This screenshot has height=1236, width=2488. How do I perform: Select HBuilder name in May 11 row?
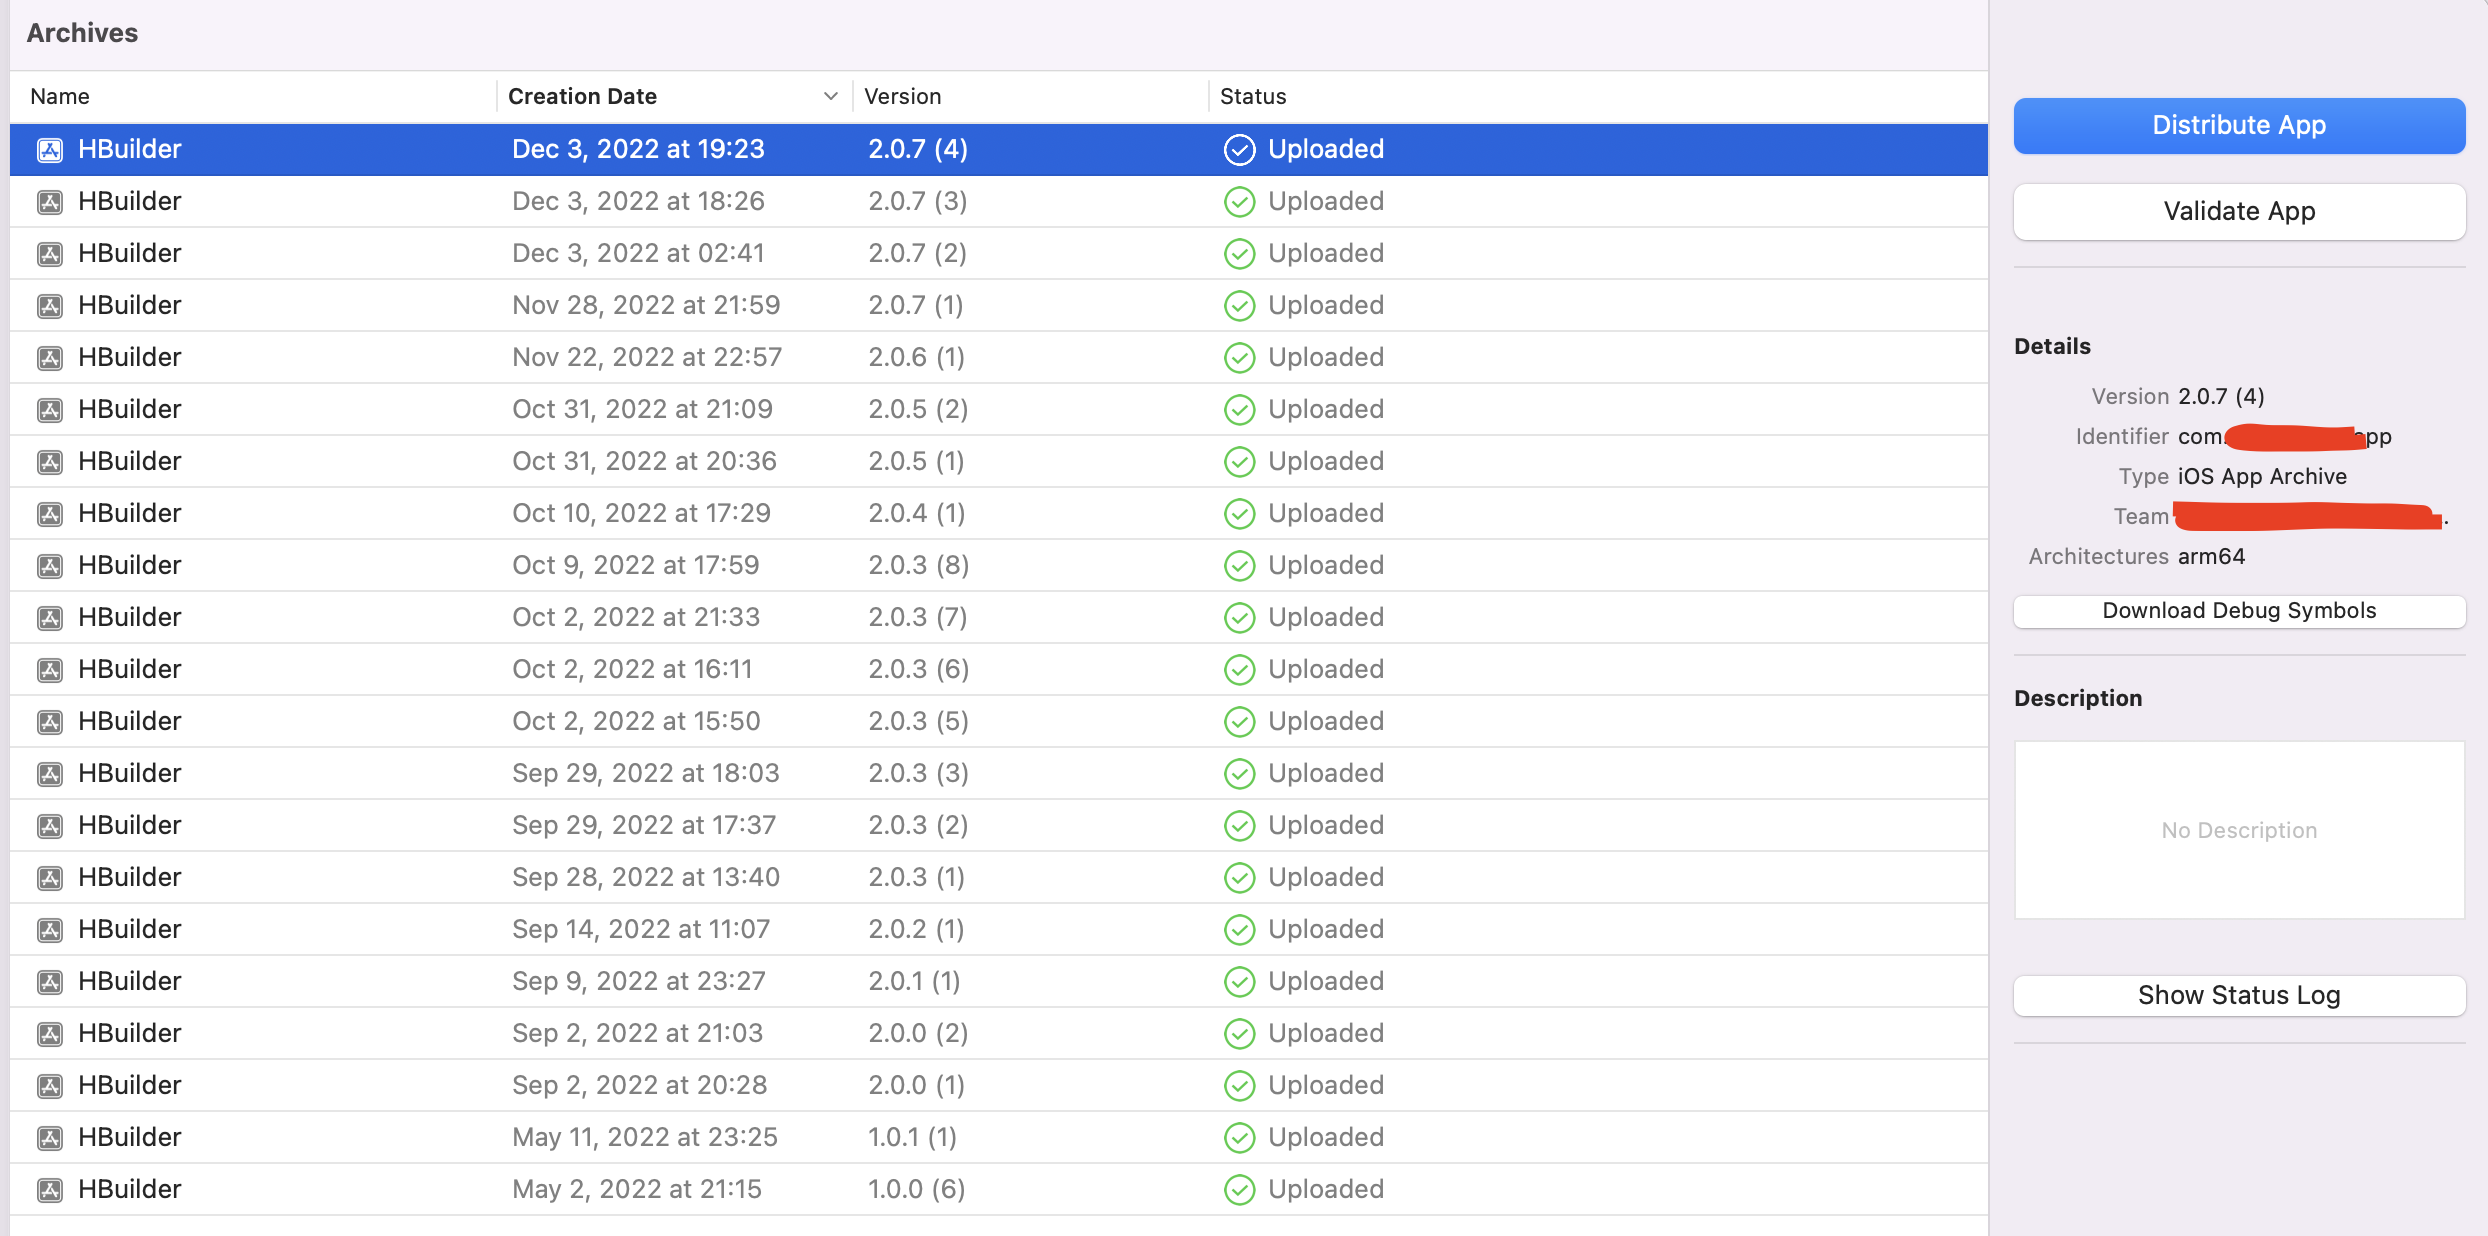[130, 1137]
